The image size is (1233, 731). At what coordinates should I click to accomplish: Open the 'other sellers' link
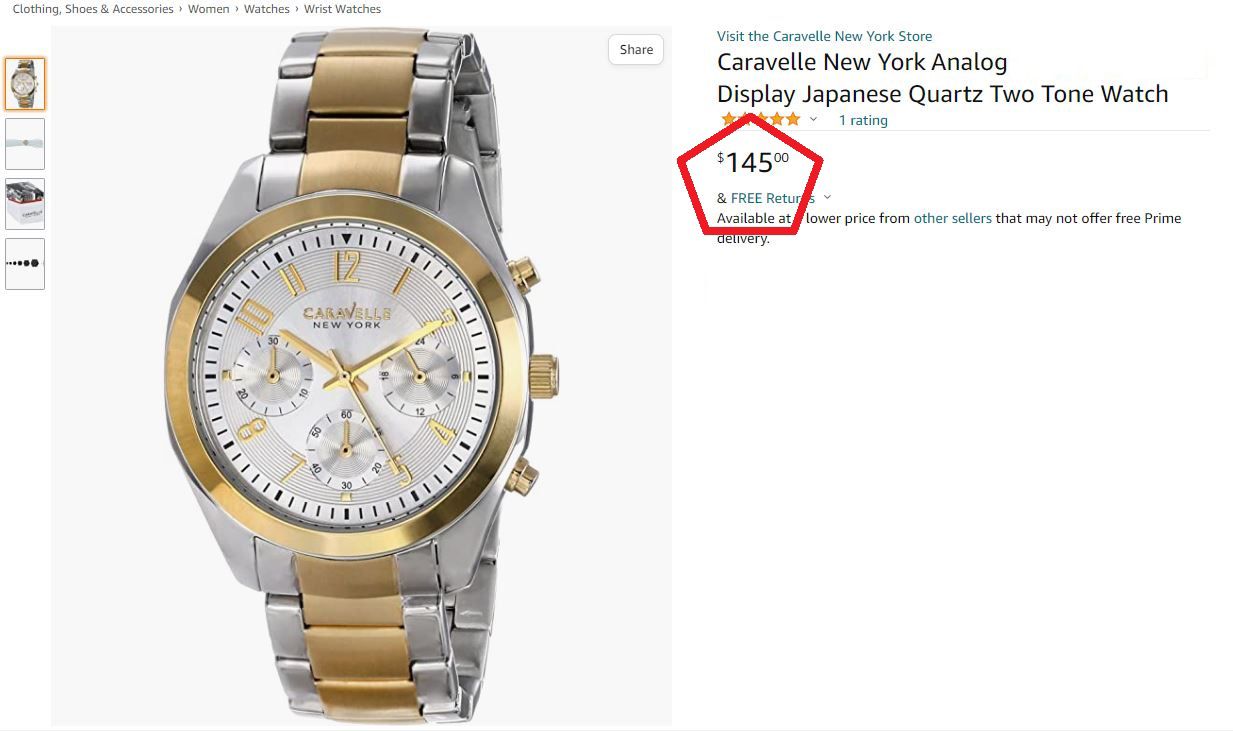pos(952,218)
